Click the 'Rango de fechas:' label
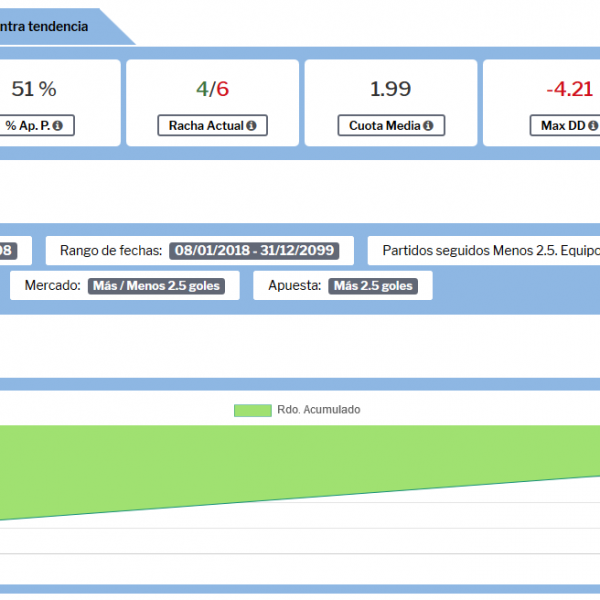600x600 pixels. 111,251
